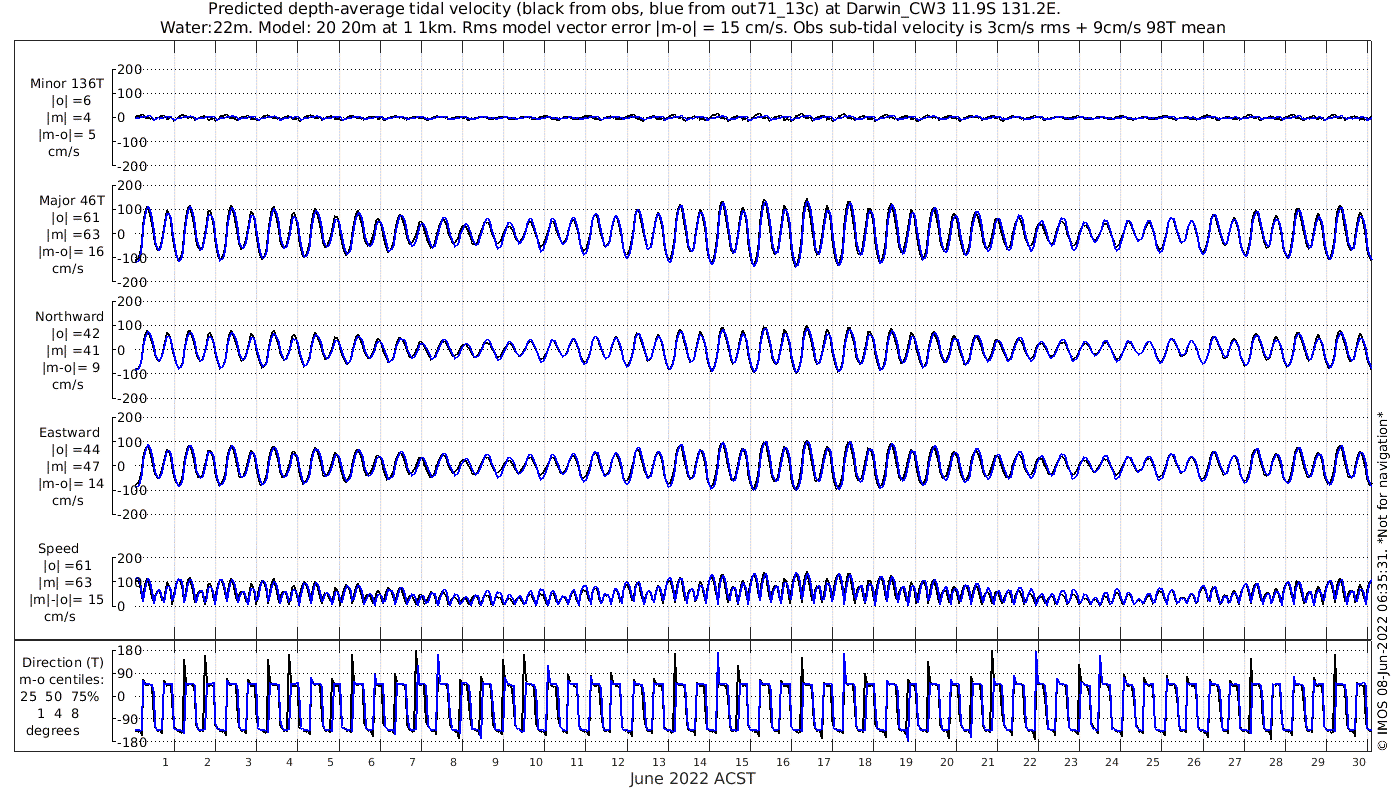Screen dimensions: 1400x800
Task: Click the '-100' tick of the Eastward panel
Action: click(129, 490)
